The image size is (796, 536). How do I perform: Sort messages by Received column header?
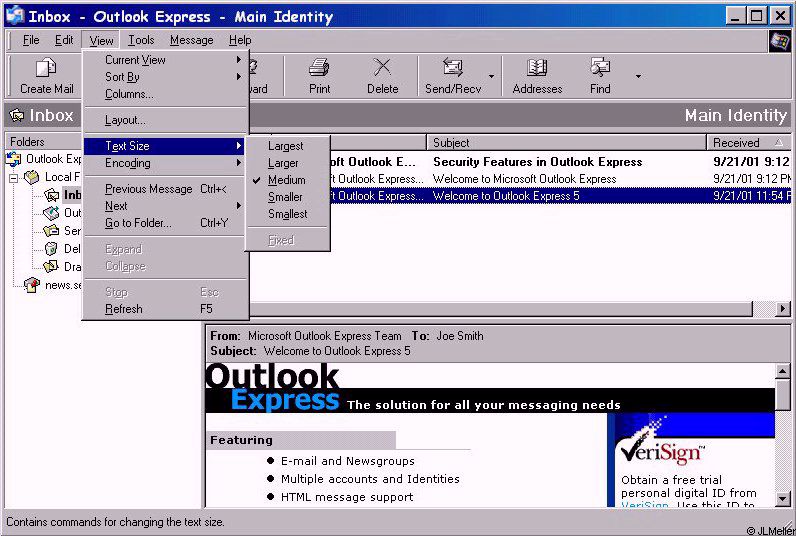pos(748,143)
